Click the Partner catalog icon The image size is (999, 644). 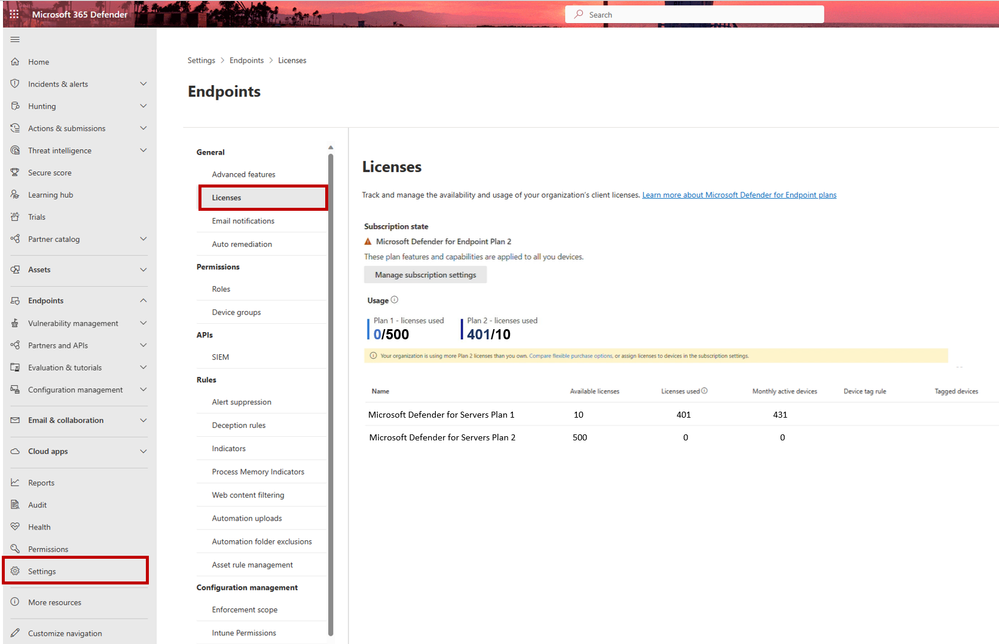[x=15, y=239]
